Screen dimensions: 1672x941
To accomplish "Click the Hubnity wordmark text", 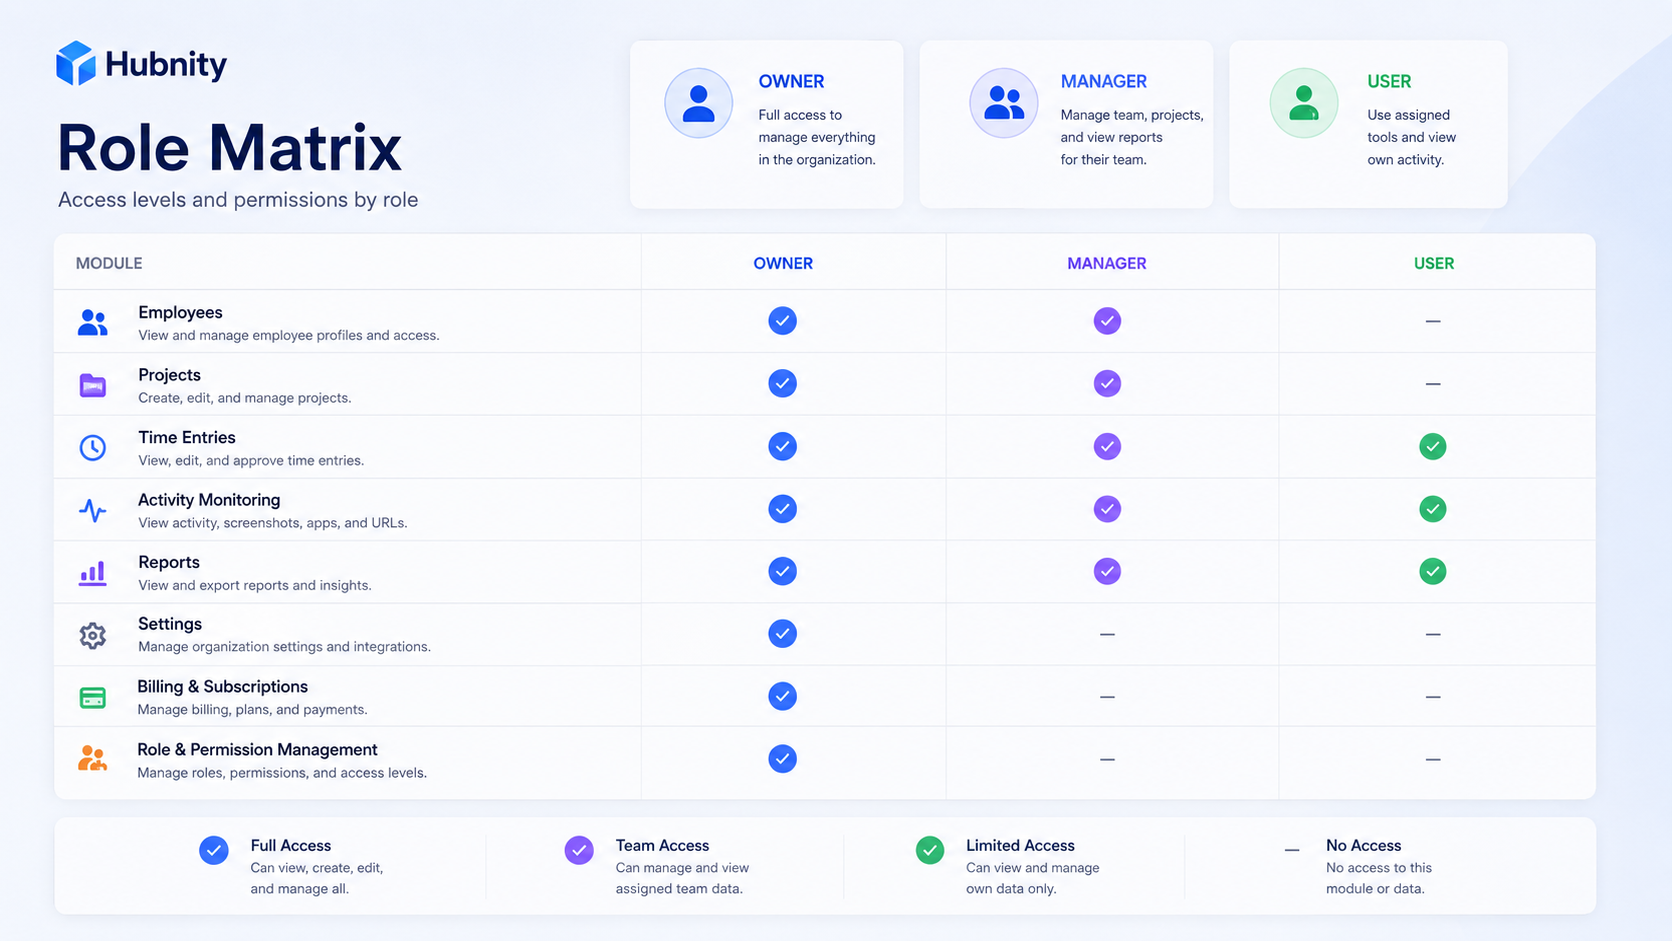I will 166,65.
